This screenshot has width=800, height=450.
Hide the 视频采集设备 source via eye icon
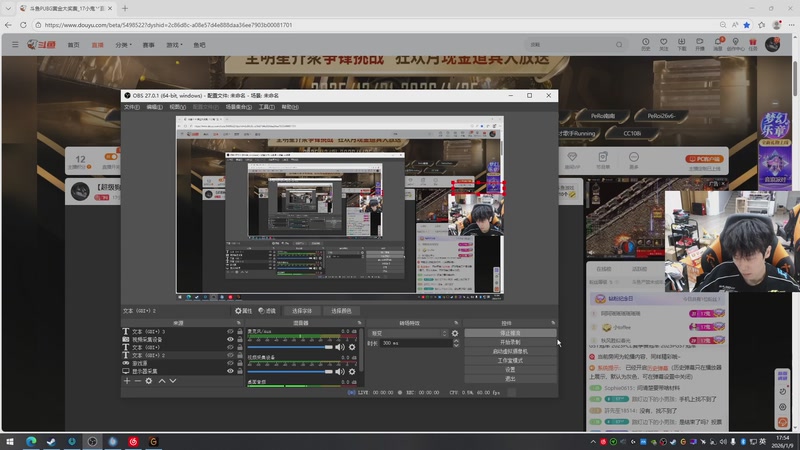(230, 339)
